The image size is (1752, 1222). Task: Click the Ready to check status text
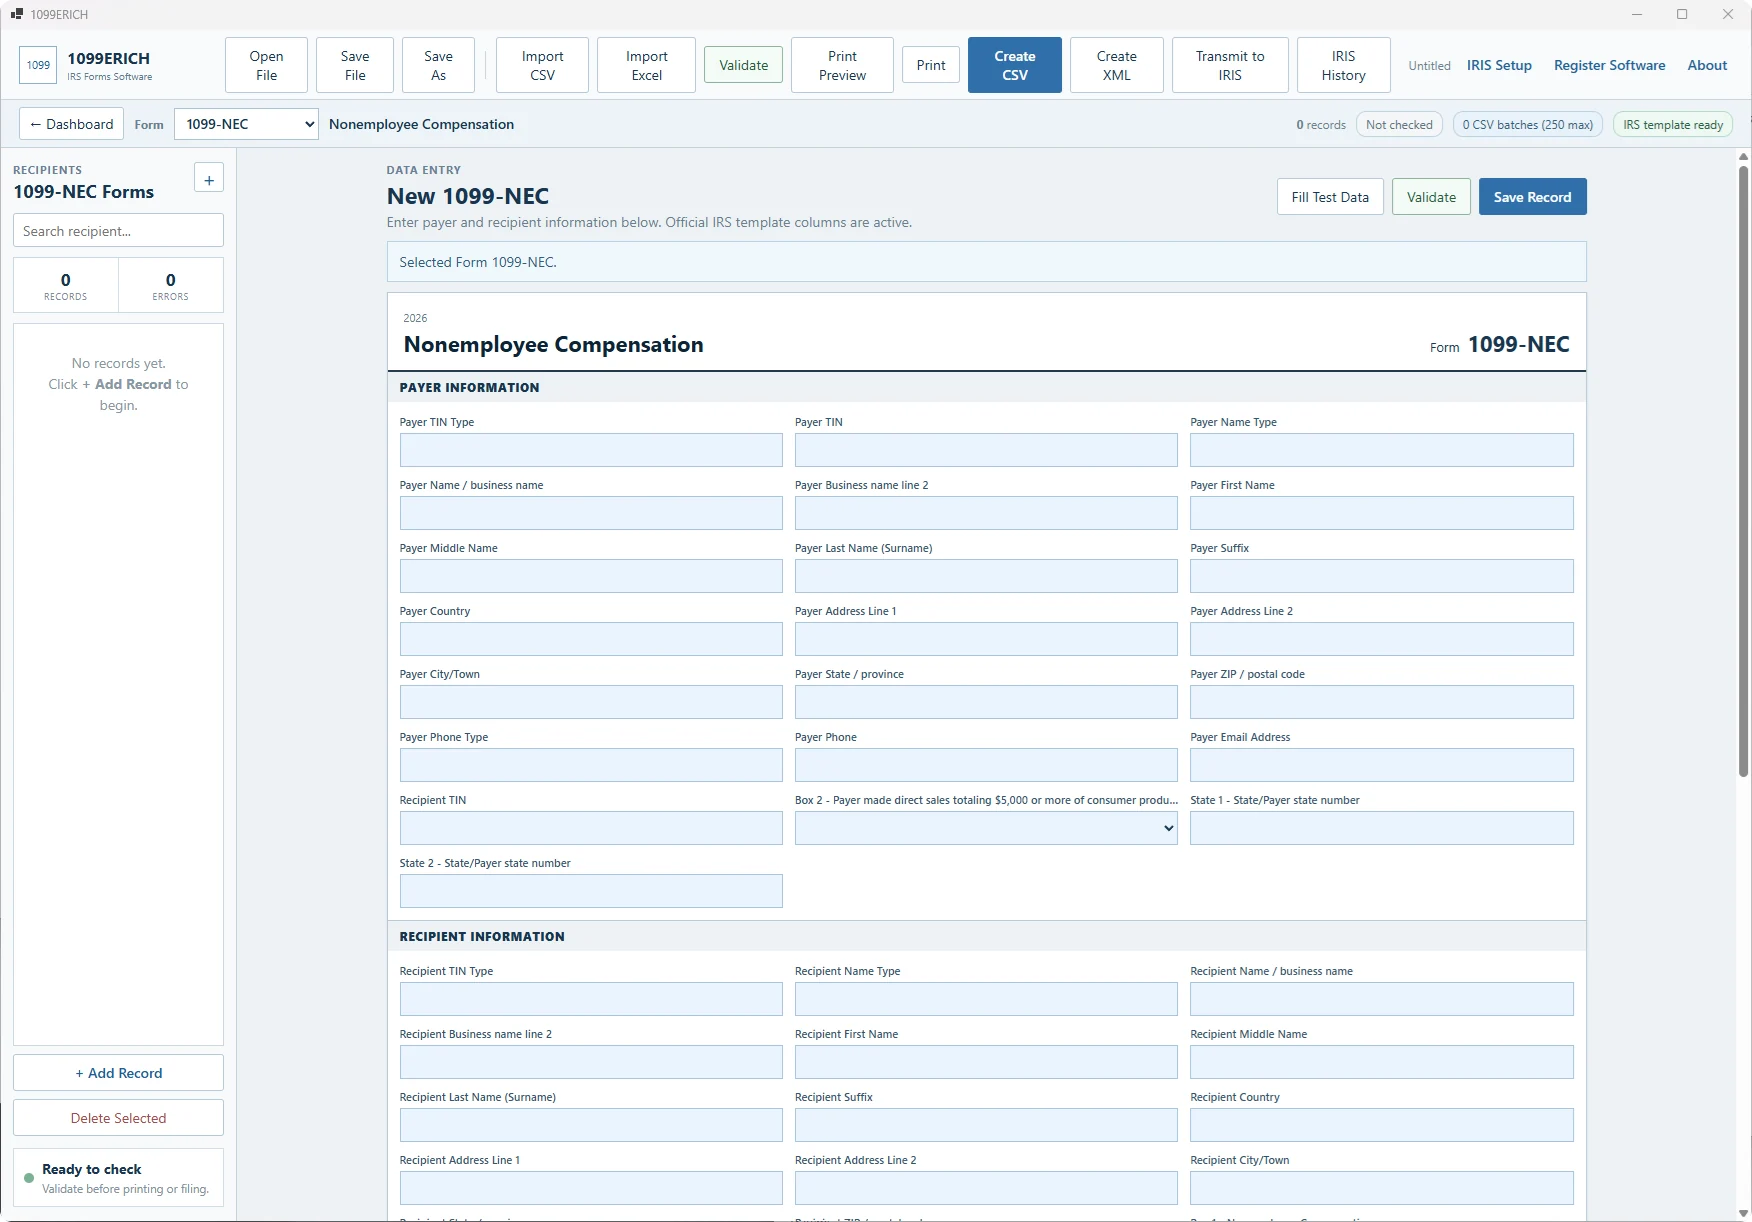coord(92,1169)
